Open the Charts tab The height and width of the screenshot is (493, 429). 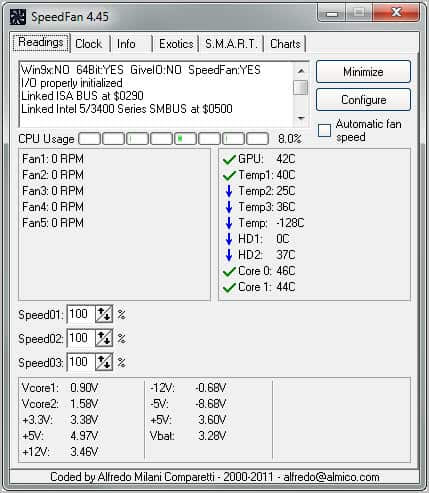tap(285, 44)
